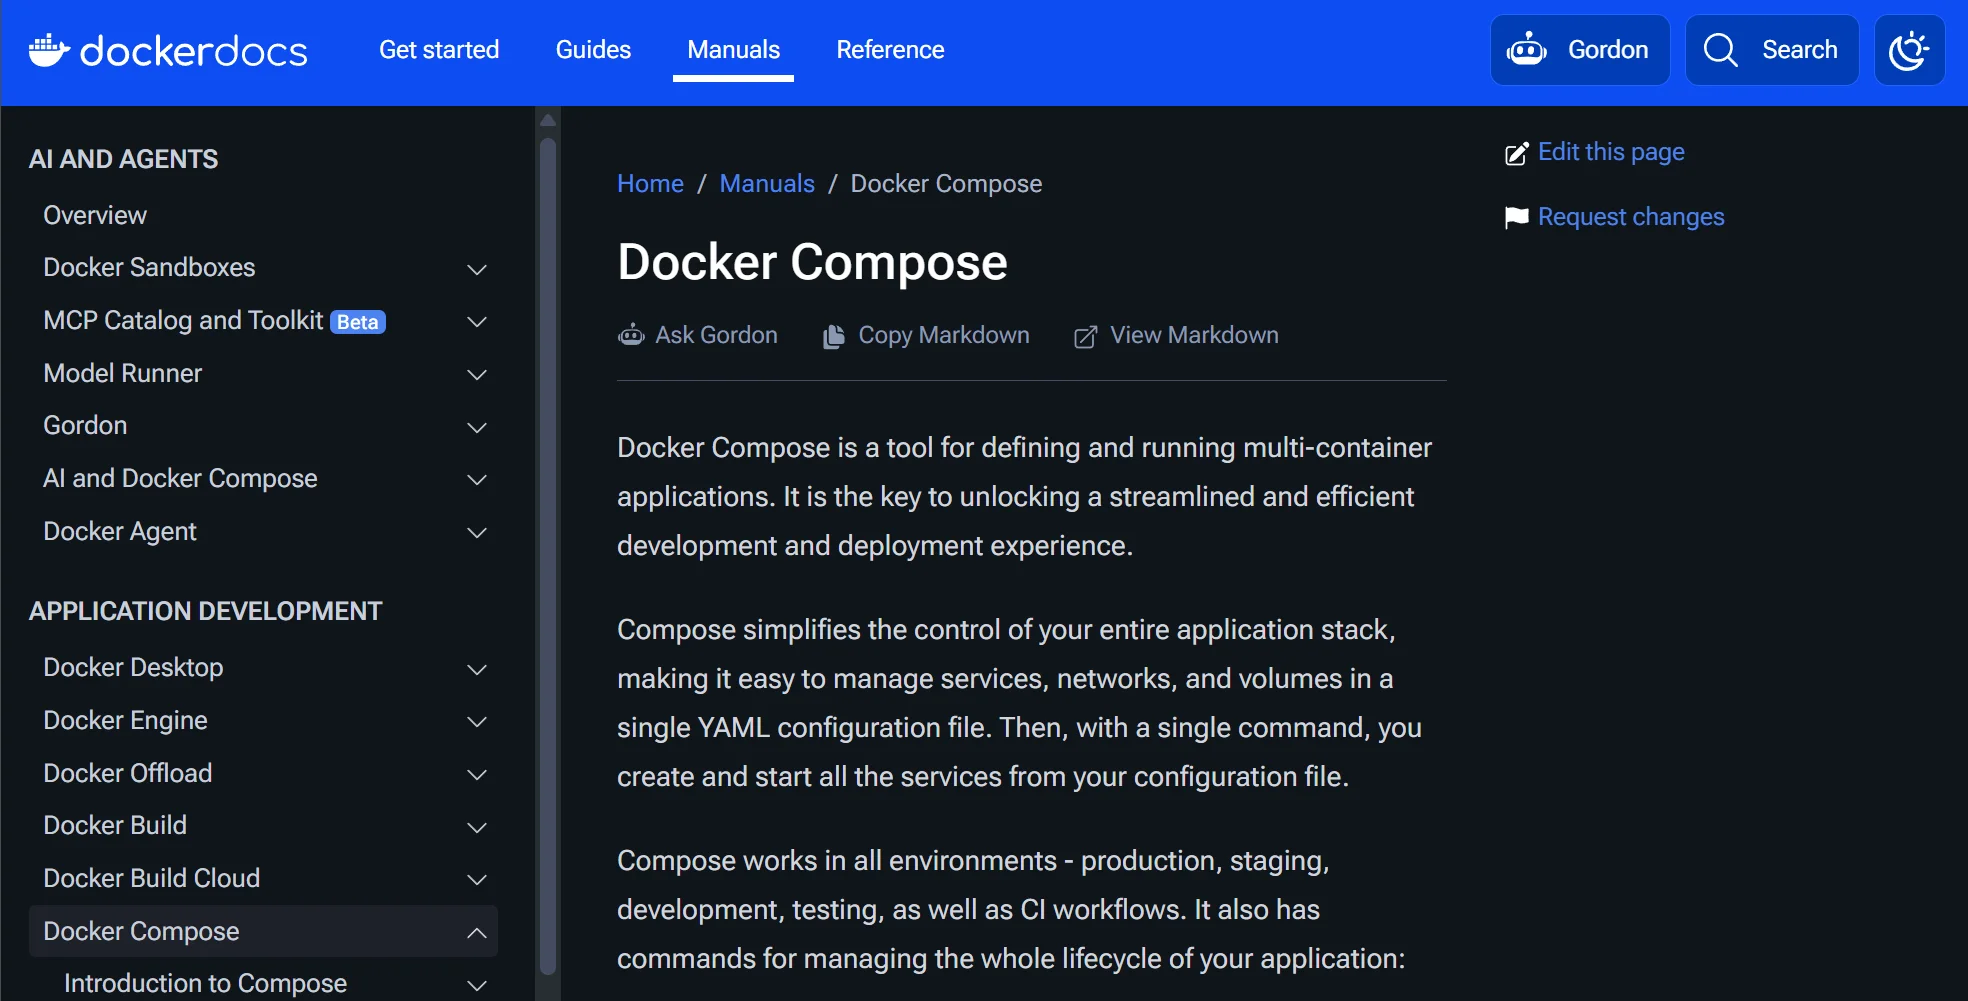Expand the Docker Agent chevron

tap(477, 533)
